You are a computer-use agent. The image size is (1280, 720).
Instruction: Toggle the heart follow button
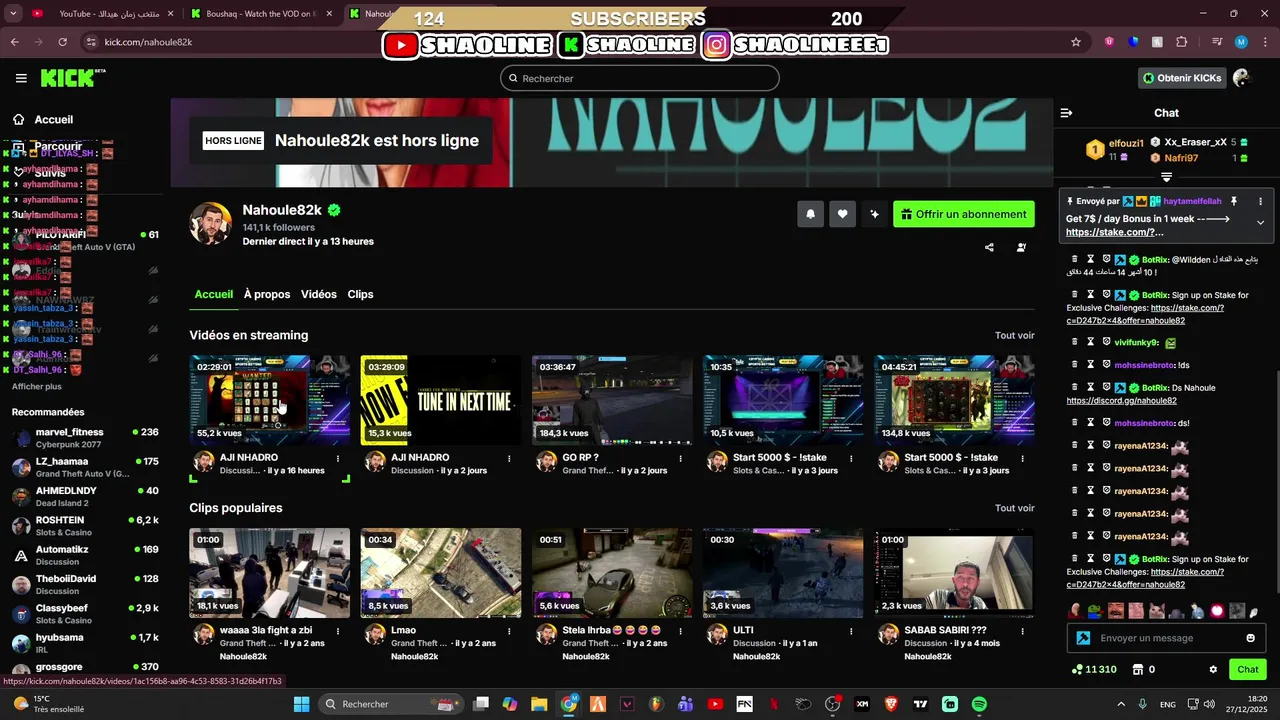pos(842,214)
